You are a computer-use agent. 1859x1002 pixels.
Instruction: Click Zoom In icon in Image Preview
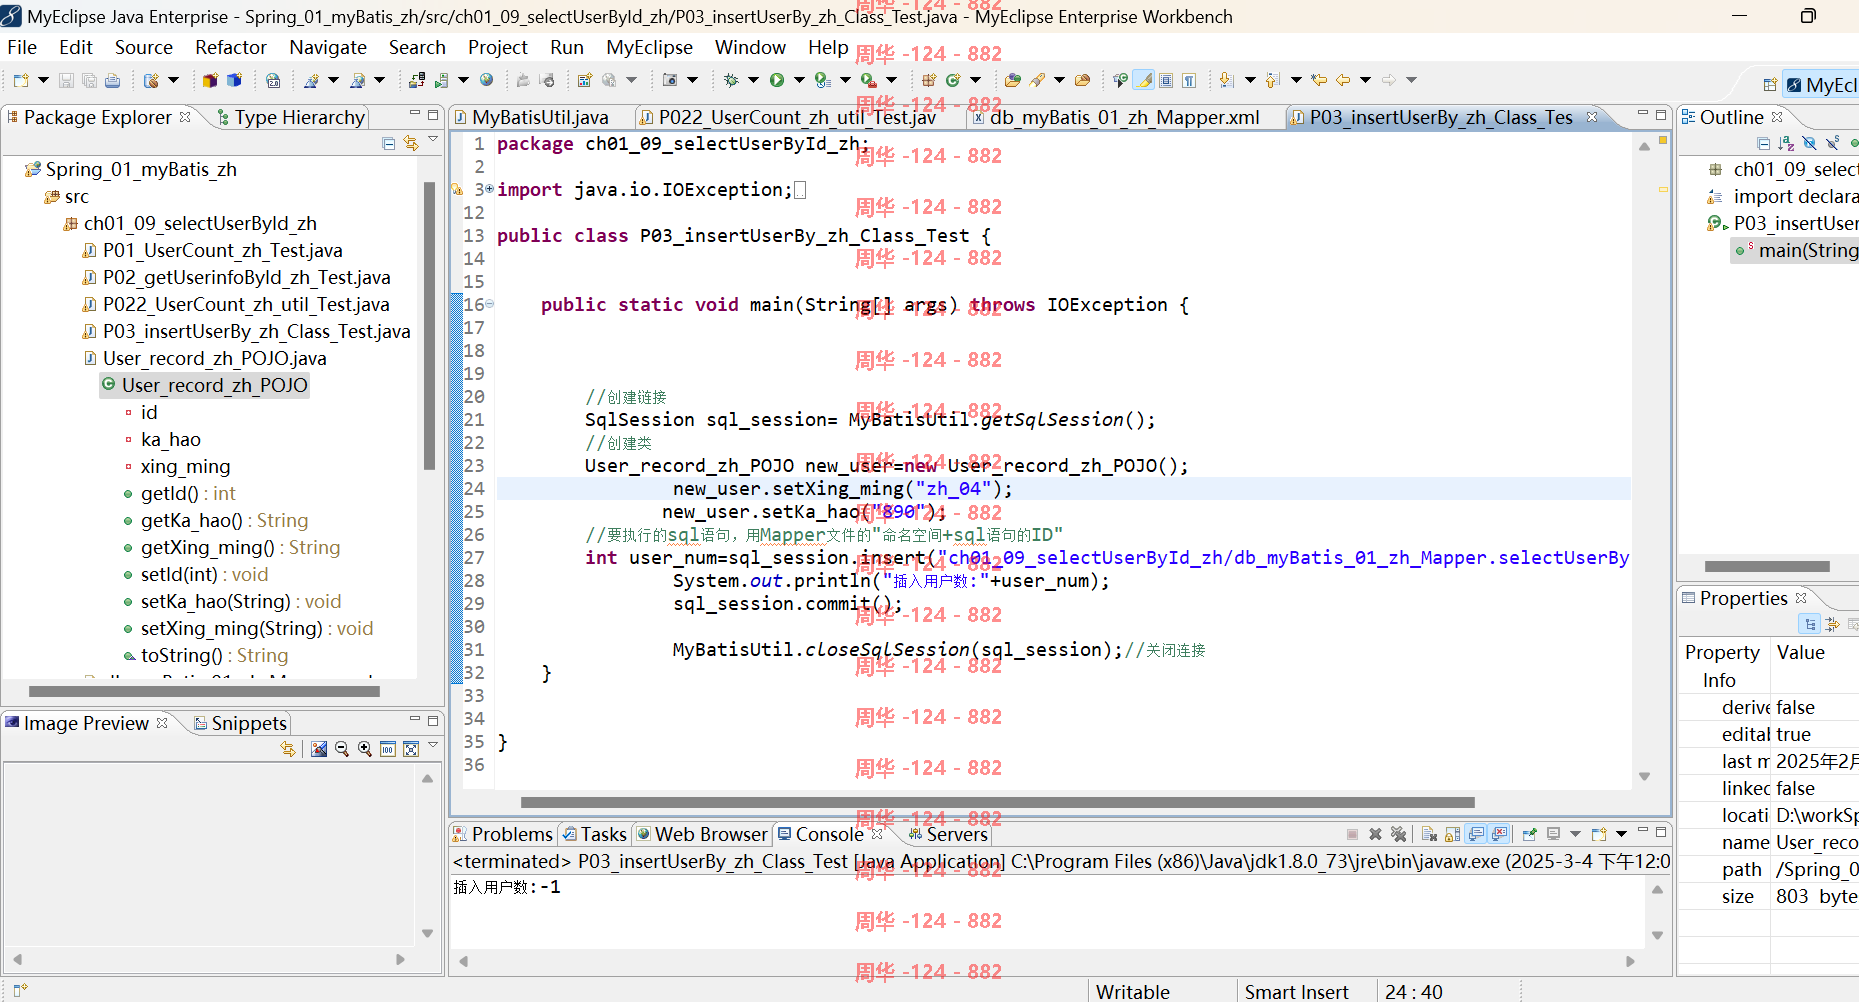point(365,749)
